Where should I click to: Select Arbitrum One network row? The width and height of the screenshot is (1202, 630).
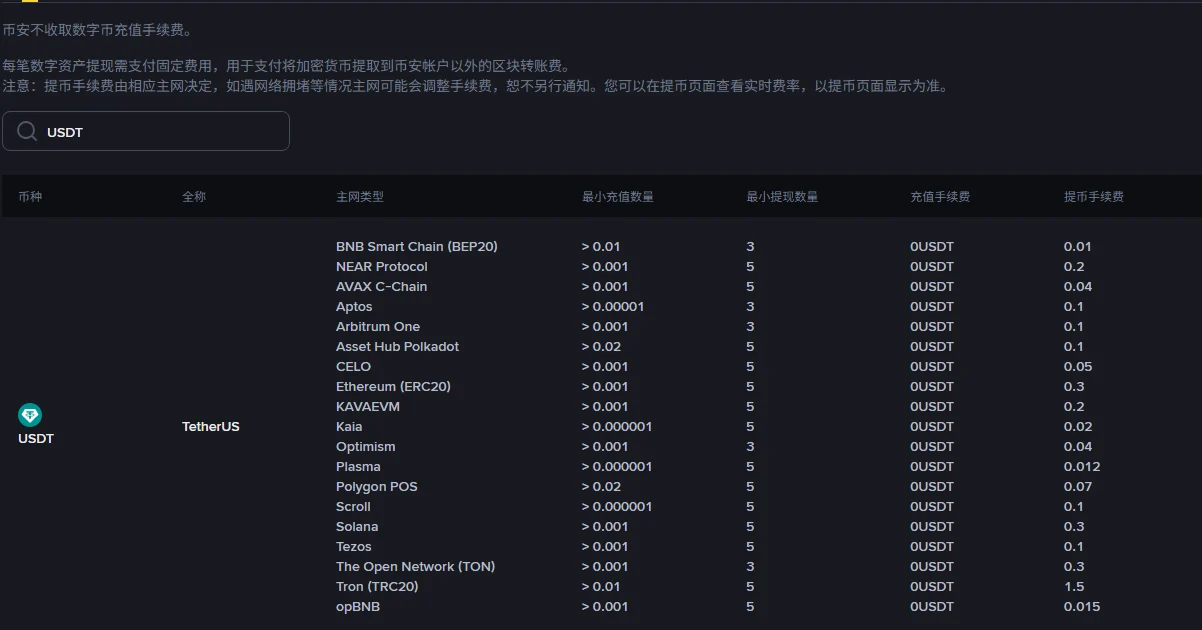(378, 327)
